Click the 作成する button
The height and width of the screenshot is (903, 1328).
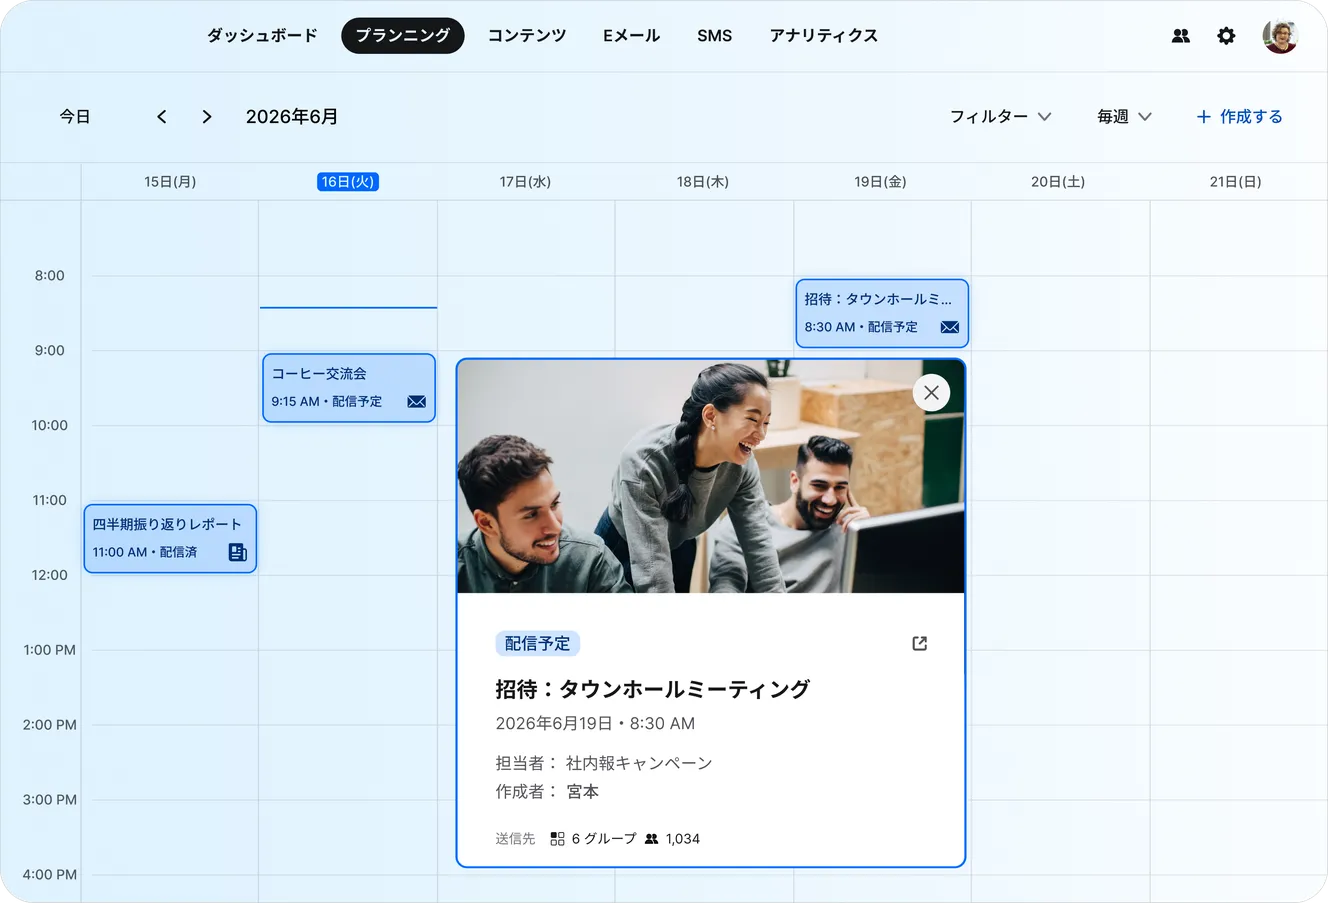(1240, 117)
